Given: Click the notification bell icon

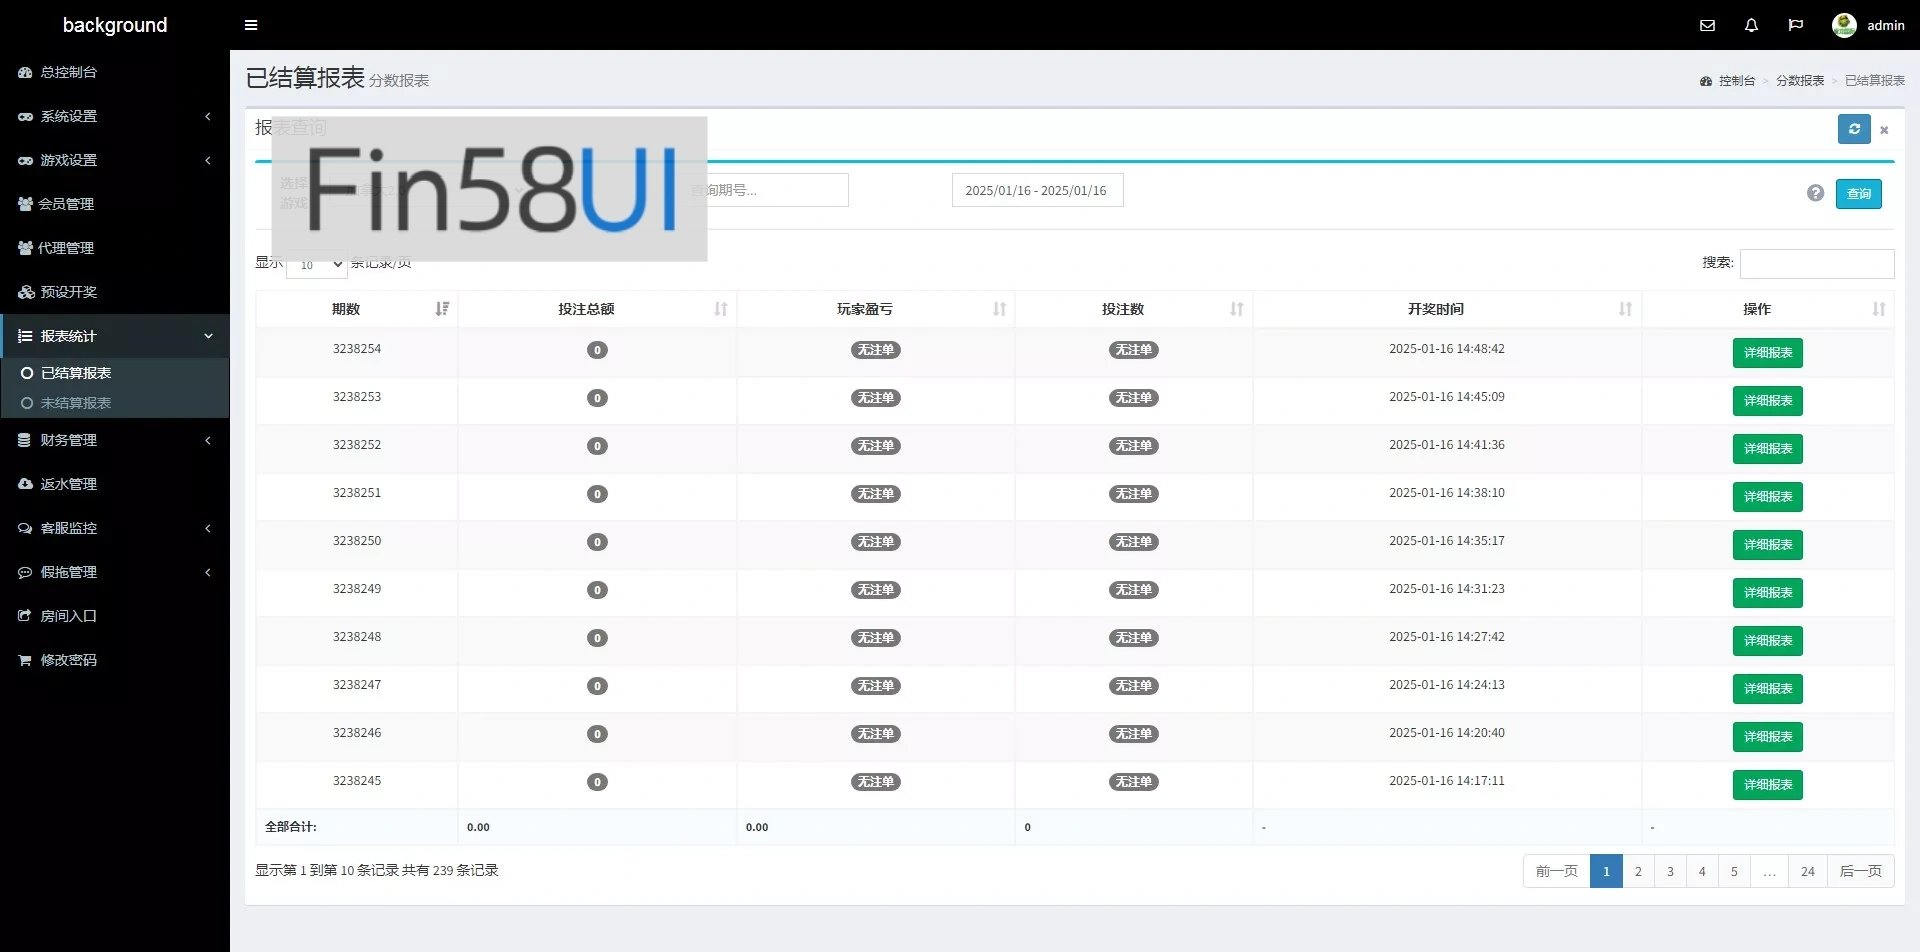Looking at the screenshot, I should pos(1751,25).
